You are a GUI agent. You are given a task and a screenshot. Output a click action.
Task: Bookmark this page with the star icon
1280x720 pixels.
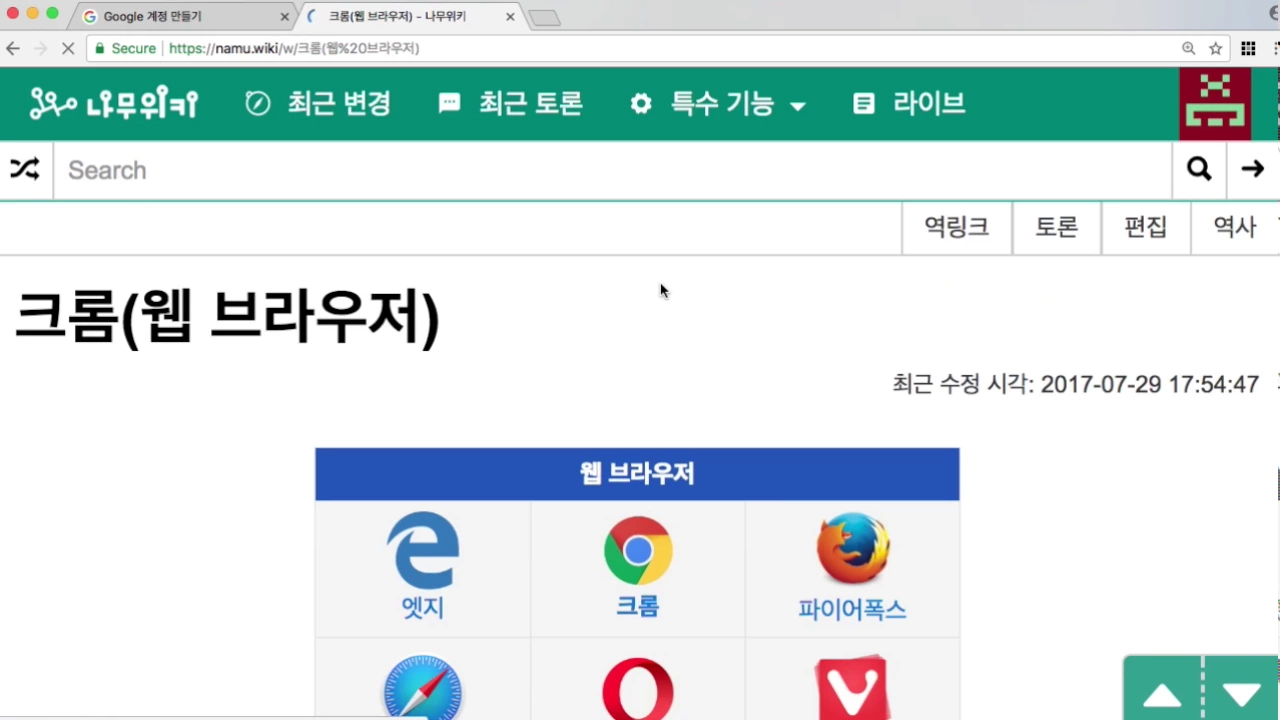pos(1216,48)
